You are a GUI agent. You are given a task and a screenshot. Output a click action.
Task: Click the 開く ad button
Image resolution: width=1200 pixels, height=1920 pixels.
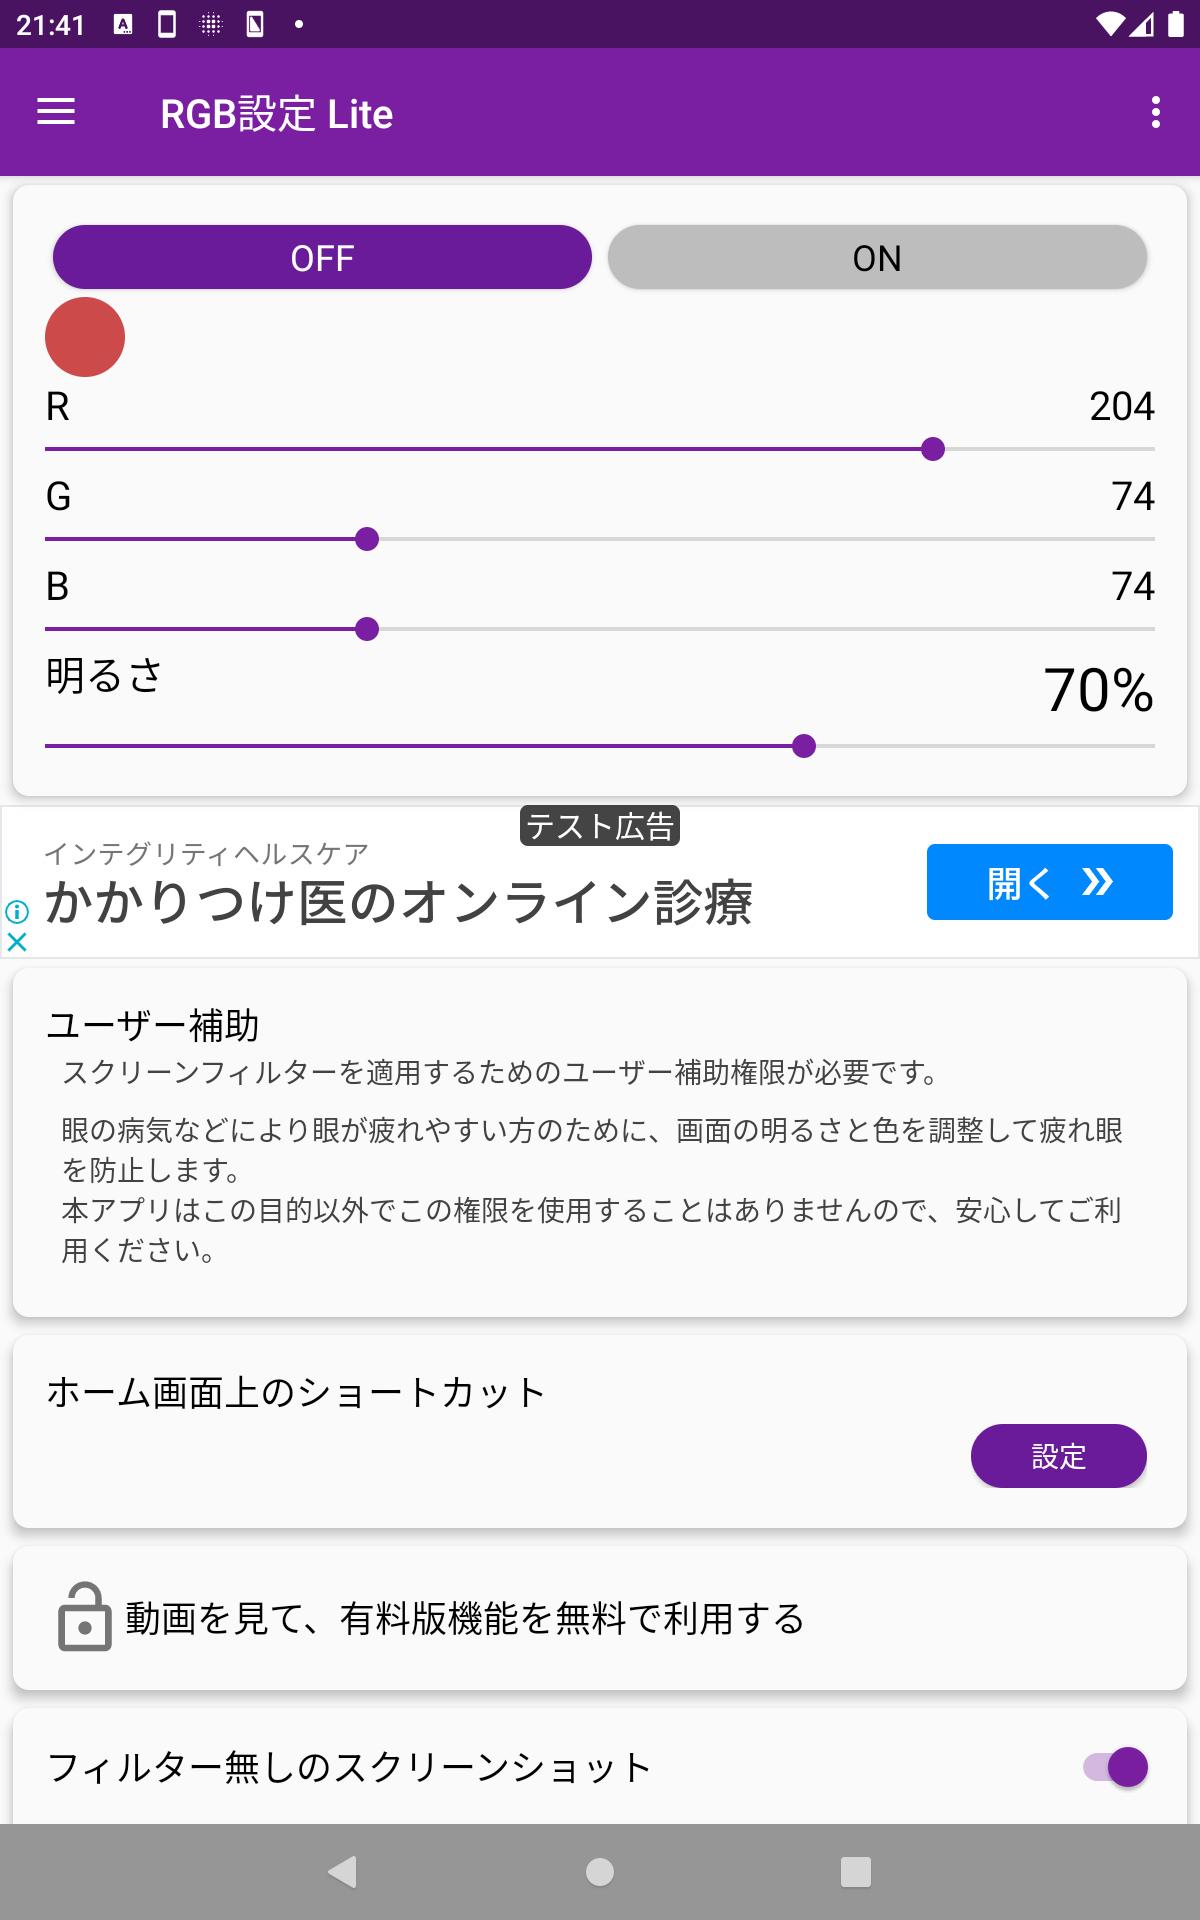(1049, 882)
